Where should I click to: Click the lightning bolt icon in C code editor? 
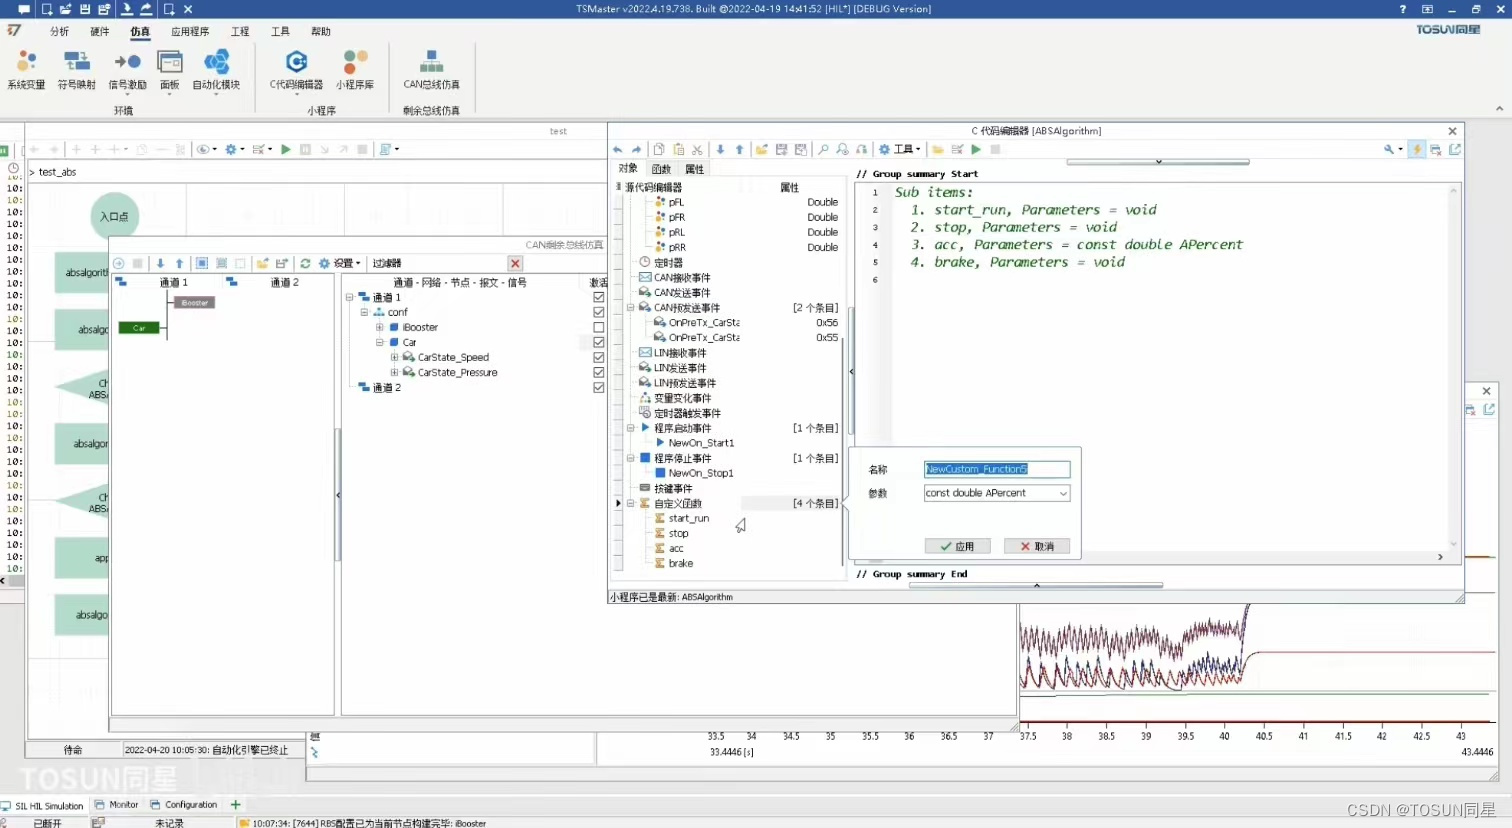click(x=1417, y=149)
